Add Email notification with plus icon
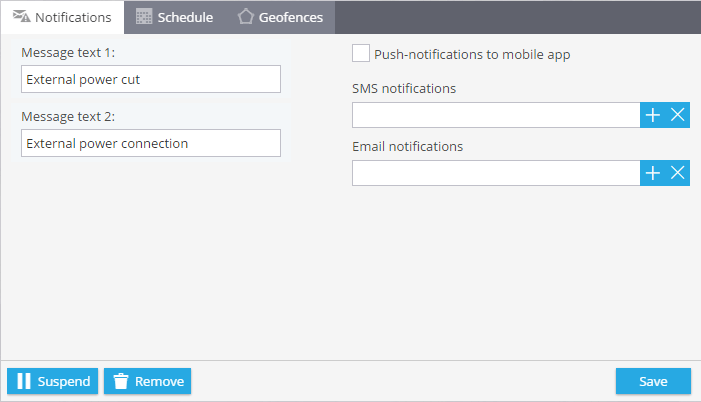Viewport: 701px width, 402px height. point(653,173)
